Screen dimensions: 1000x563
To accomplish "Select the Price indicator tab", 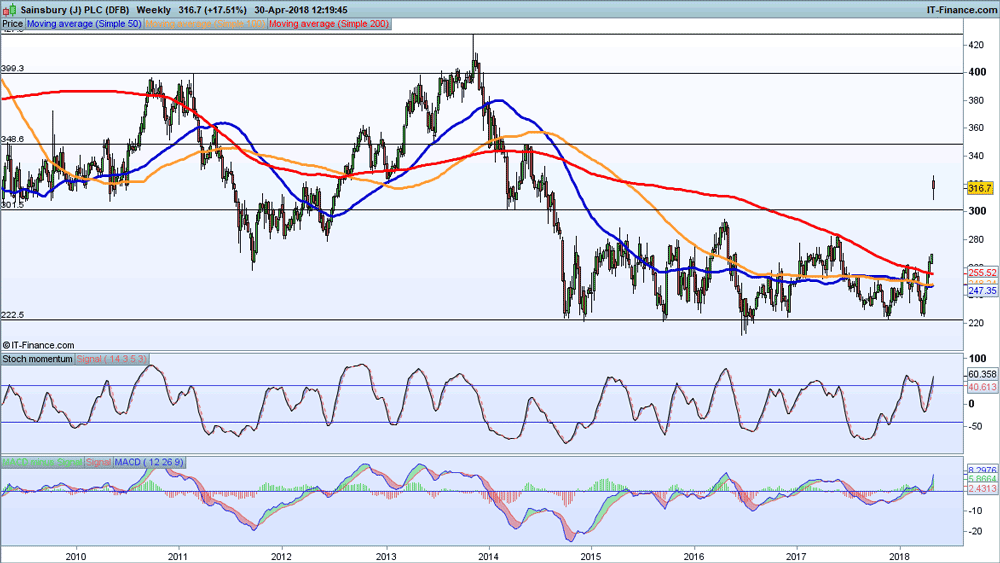I will 12,24.
